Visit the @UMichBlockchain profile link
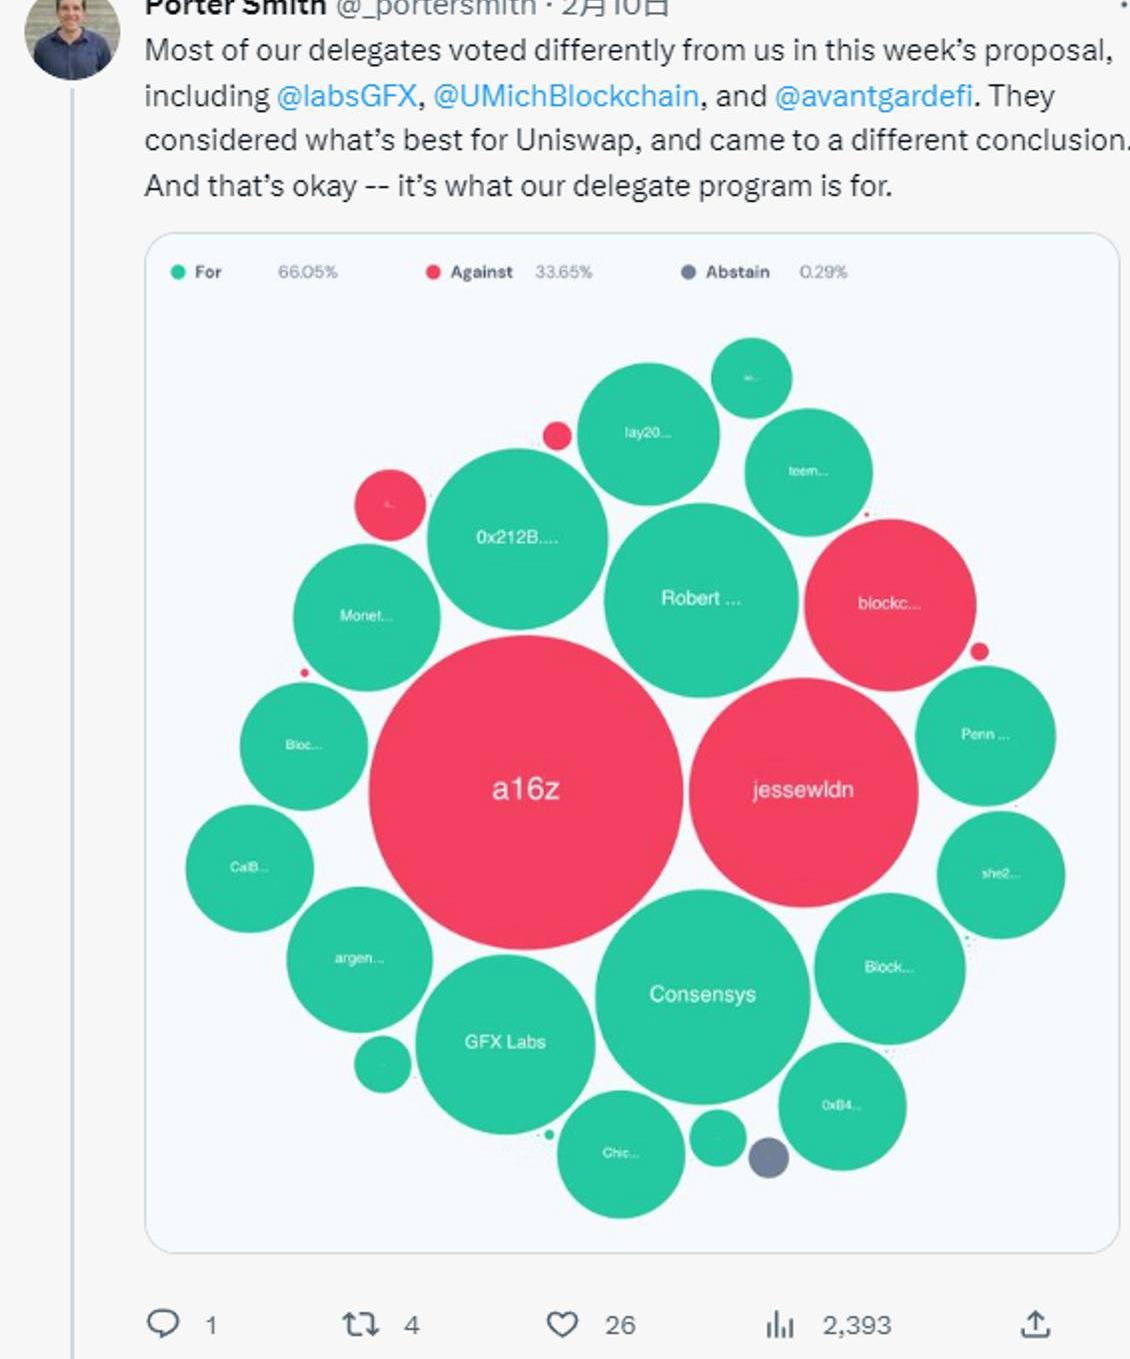 565,96
